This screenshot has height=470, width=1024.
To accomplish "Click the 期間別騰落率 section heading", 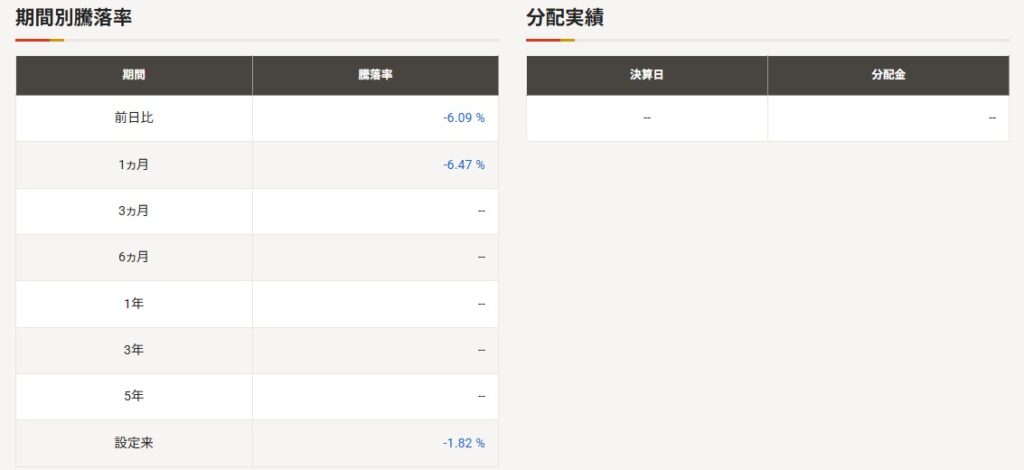I will [x=74, y=17].
